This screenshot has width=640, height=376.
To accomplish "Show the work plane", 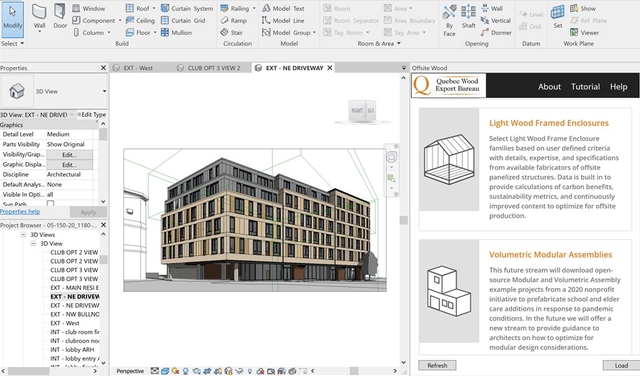I will (x=583, y=8).
